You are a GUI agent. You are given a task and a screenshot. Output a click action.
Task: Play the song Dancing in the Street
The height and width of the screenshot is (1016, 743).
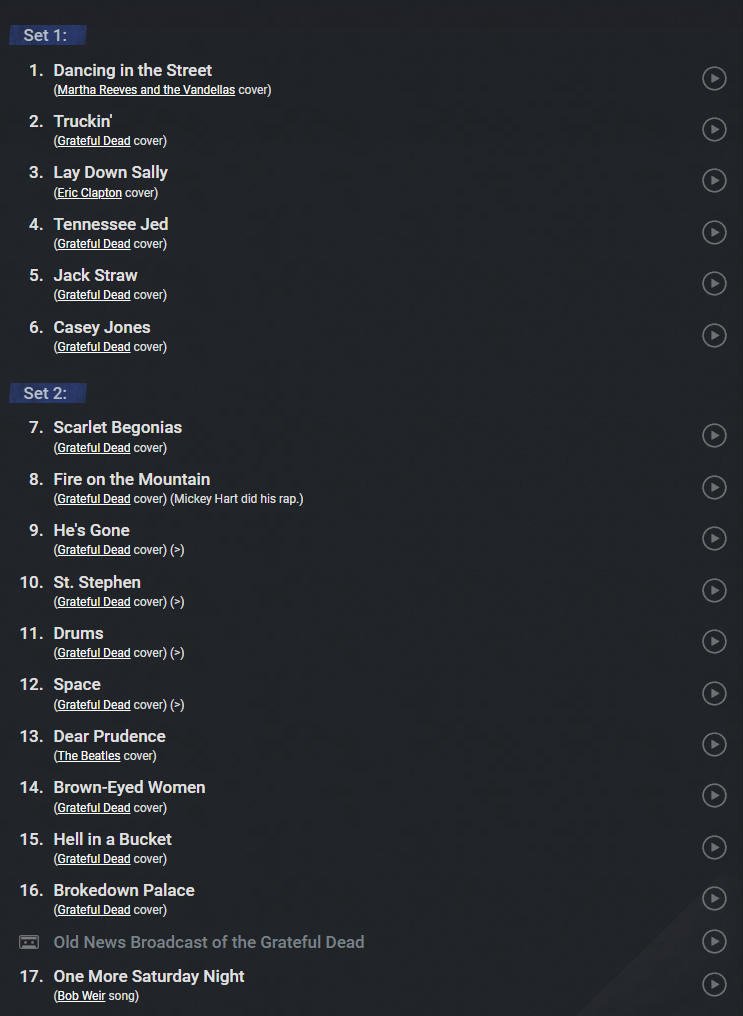714,78
